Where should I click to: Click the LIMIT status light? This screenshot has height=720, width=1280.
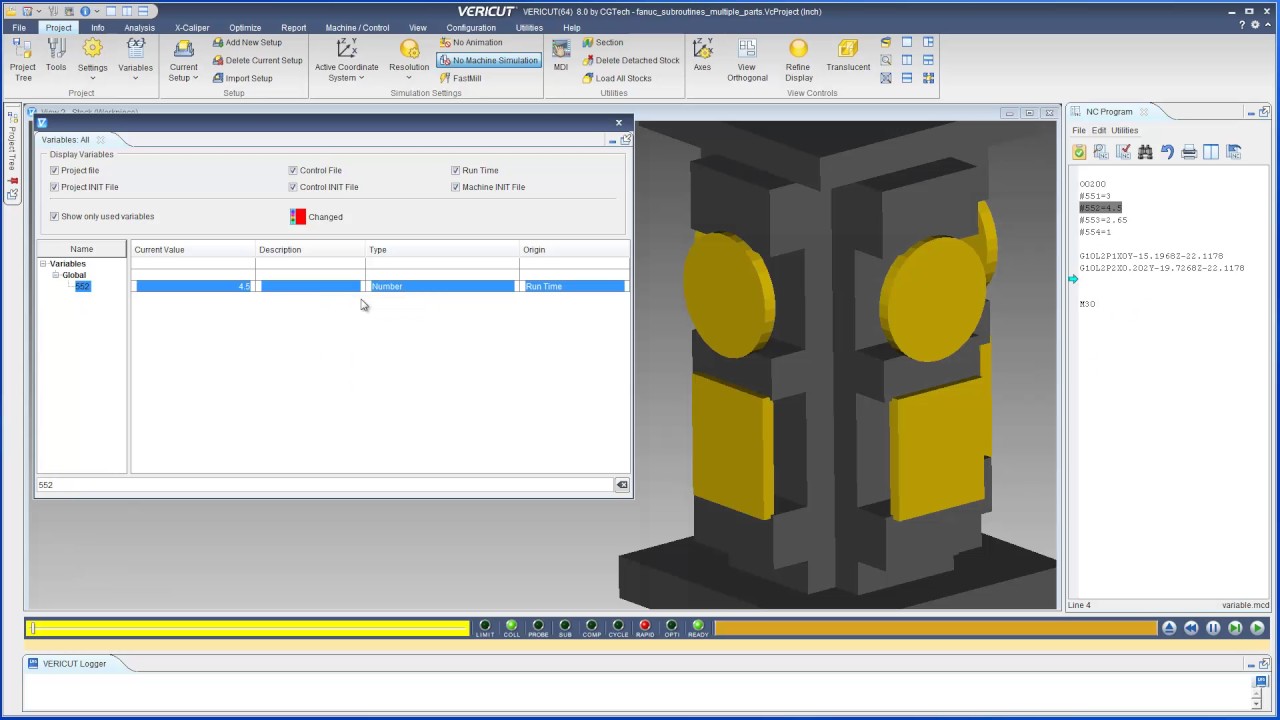coord(485,626)
